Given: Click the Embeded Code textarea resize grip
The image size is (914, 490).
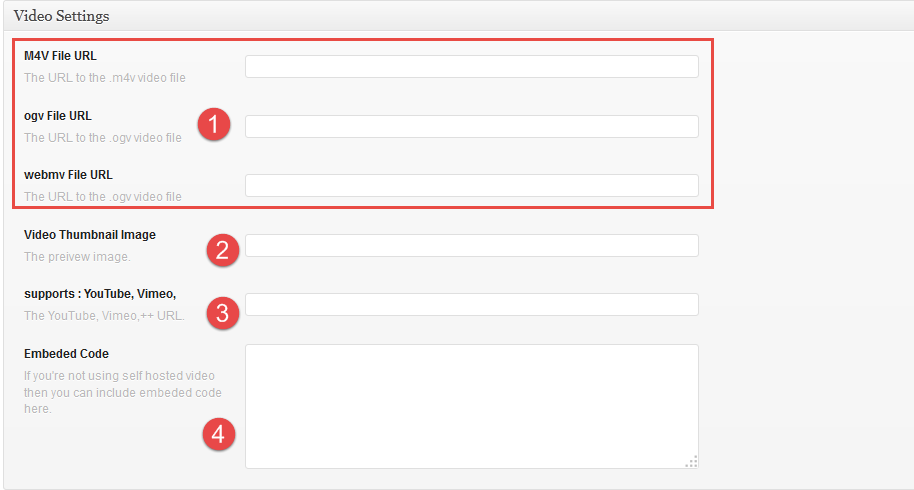Looking at the screenshot, I should pos(691,461).
